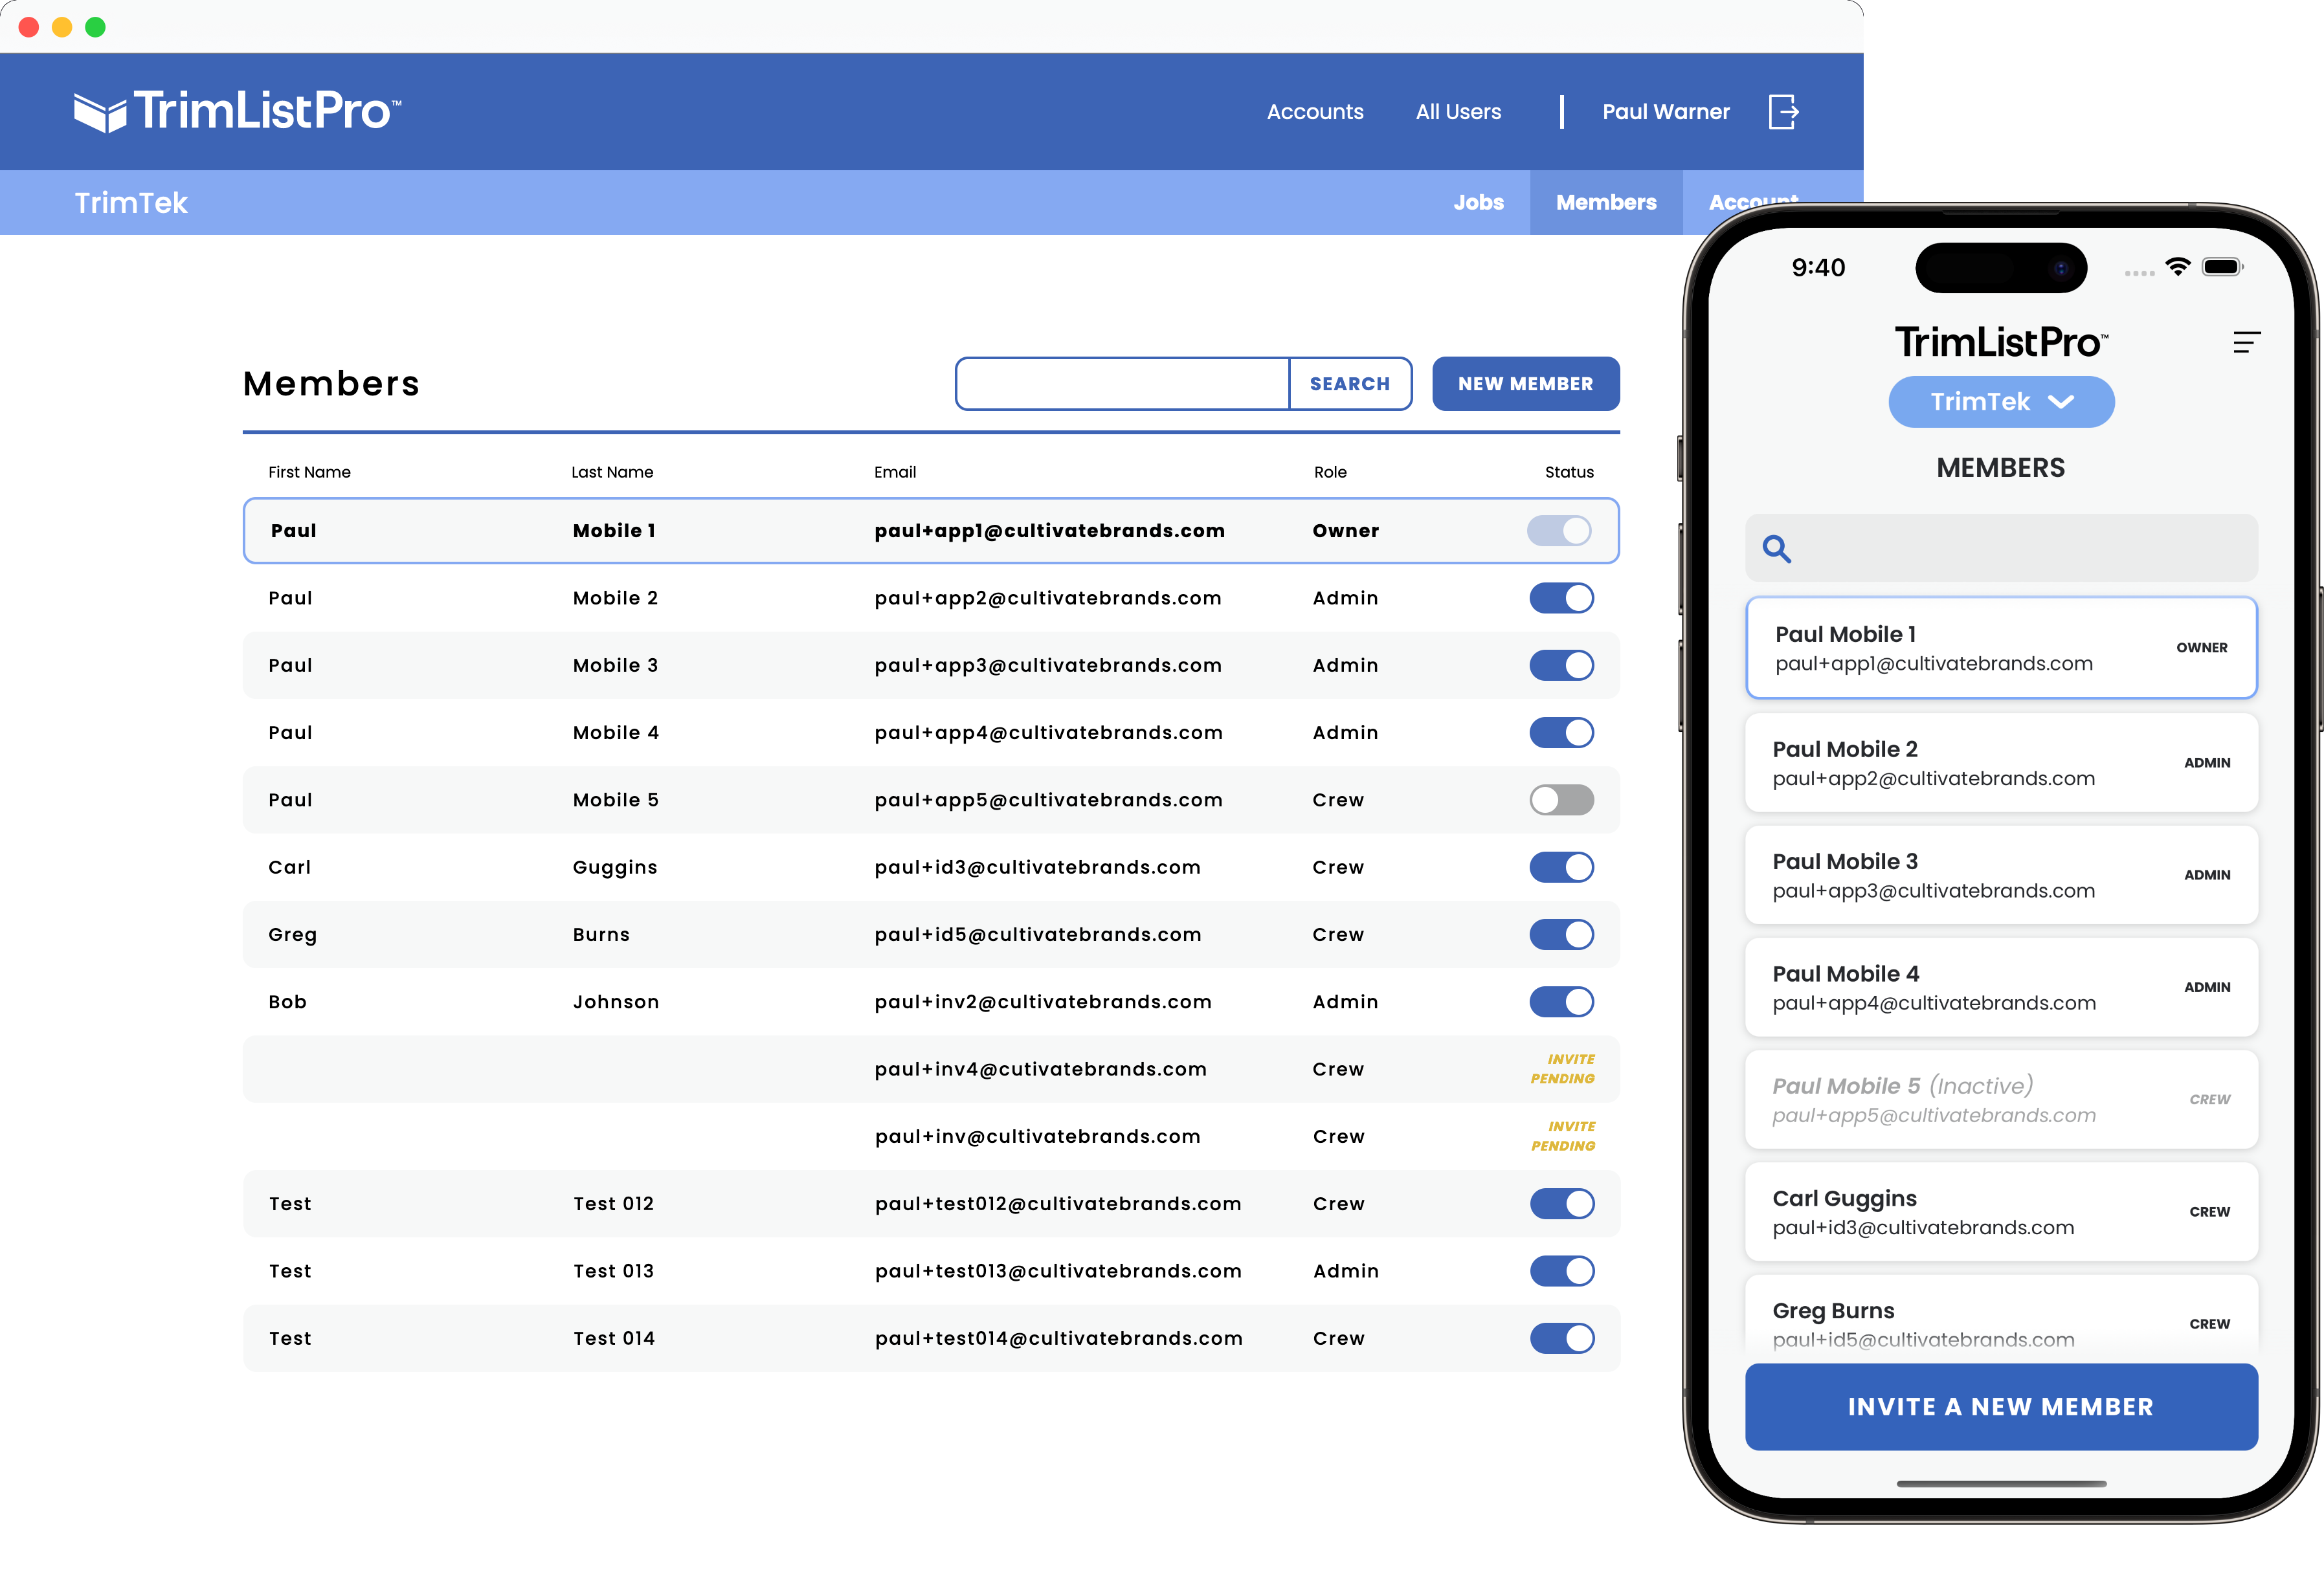The height and width of the screenshot is (1570, 2324).
Task: Tap INVITE A NEW MEMBER on phone
Action: pyautogui.click(x=2001, y=1407)
